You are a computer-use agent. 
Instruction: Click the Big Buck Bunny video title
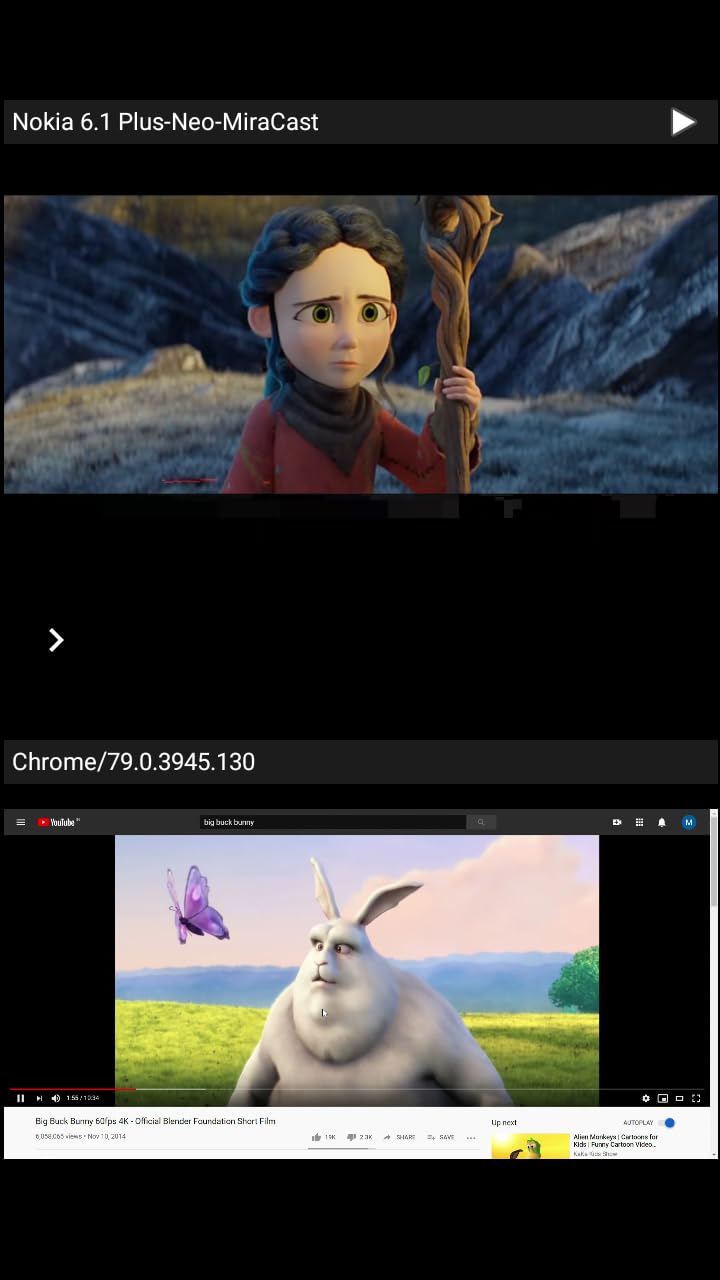click(x=155, y=1121)
